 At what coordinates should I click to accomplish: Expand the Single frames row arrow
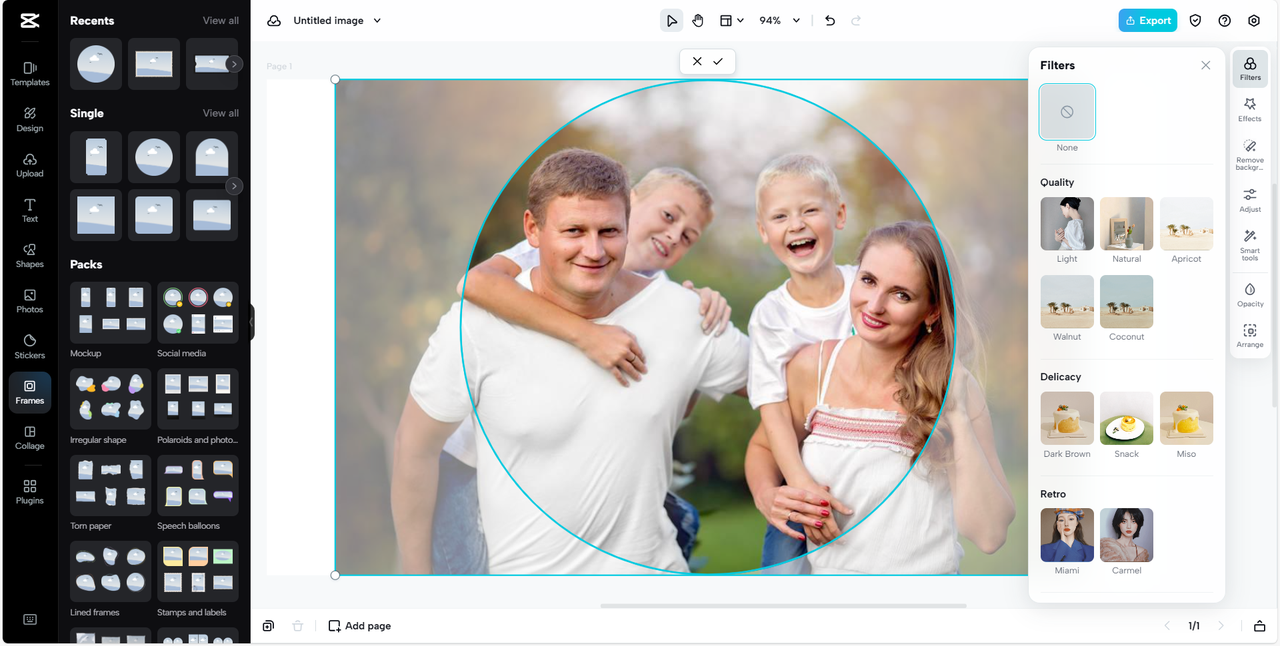tap(234, 186)
